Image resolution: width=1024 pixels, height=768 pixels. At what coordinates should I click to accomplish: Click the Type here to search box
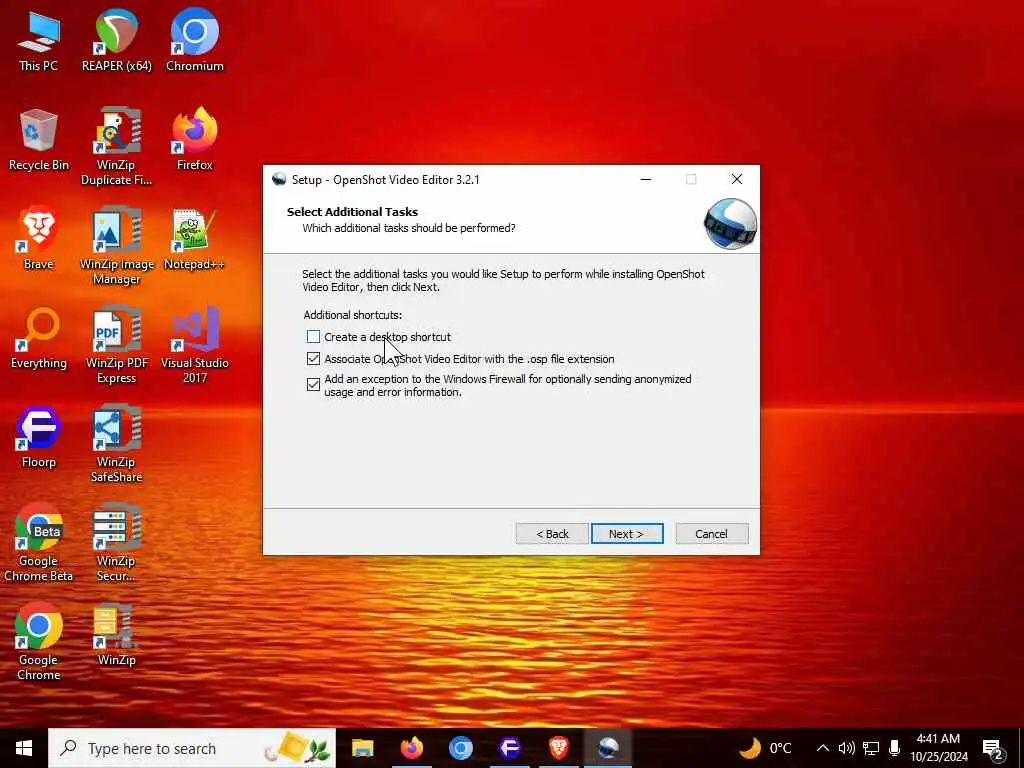[x=192, y=748]
